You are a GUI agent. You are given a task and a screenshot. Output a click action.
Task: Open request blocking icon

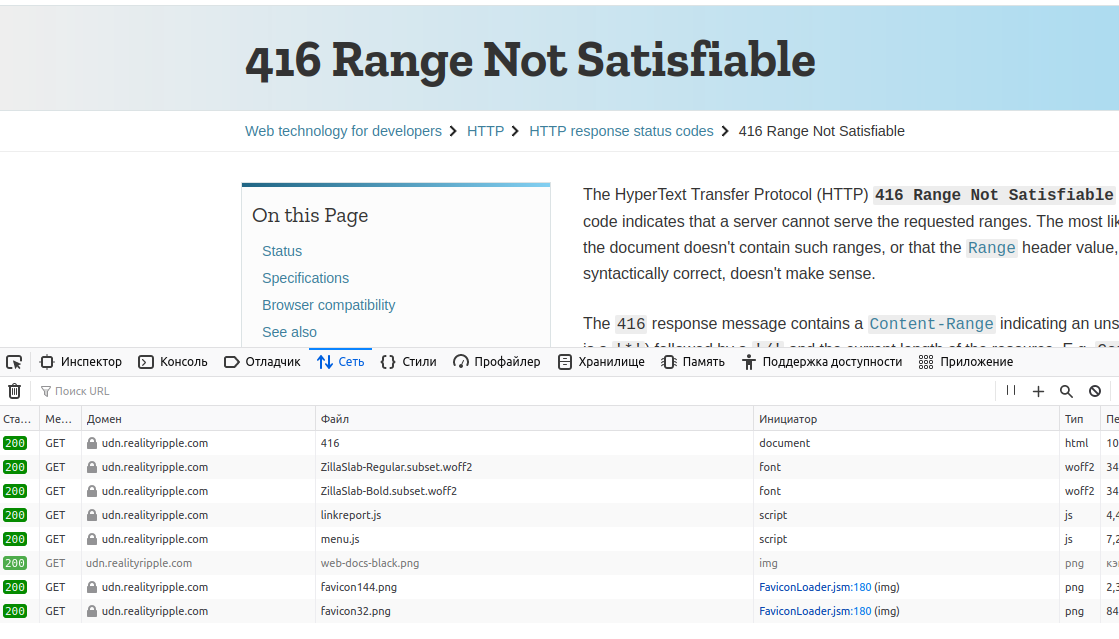point(1095,391)
